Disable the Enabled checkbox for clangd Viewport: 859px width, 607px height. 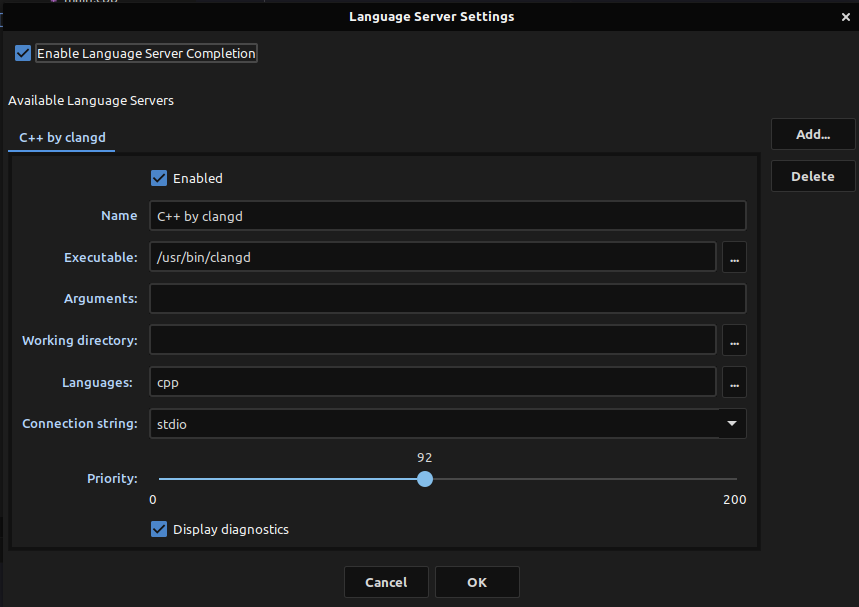tap(158, 177)
